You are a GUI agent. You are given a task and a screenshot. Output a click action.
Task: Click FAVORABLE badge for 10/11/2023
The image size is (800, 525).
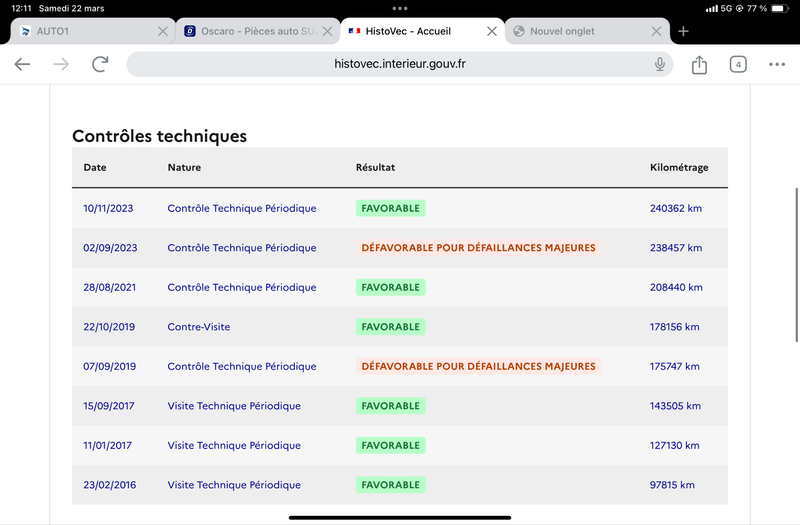[391, 208]
